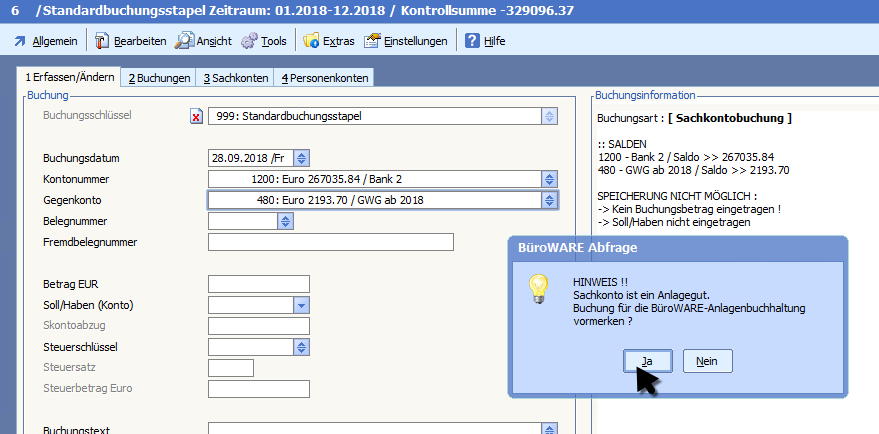879x434 pixels.
Task: Click the lightbulb hint icon in dialog
Action: tap(539, 288)
